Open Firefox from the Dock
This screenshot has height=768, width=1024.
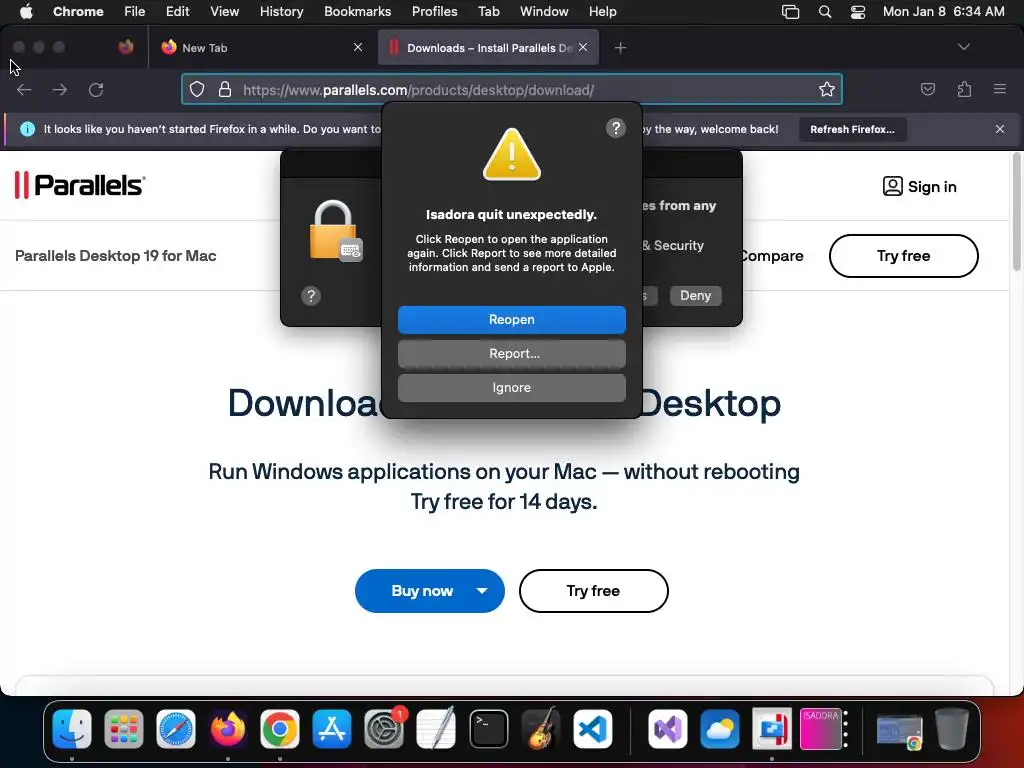point(228,729)
